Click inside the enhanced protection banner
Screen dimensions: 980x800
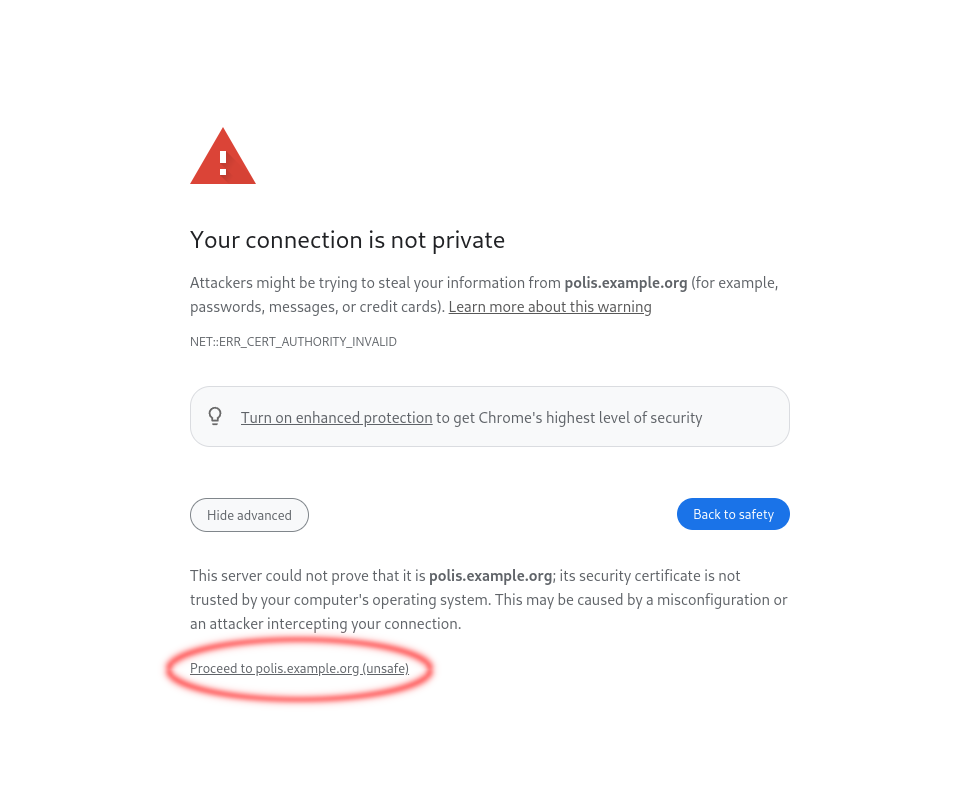pos(490,416)
